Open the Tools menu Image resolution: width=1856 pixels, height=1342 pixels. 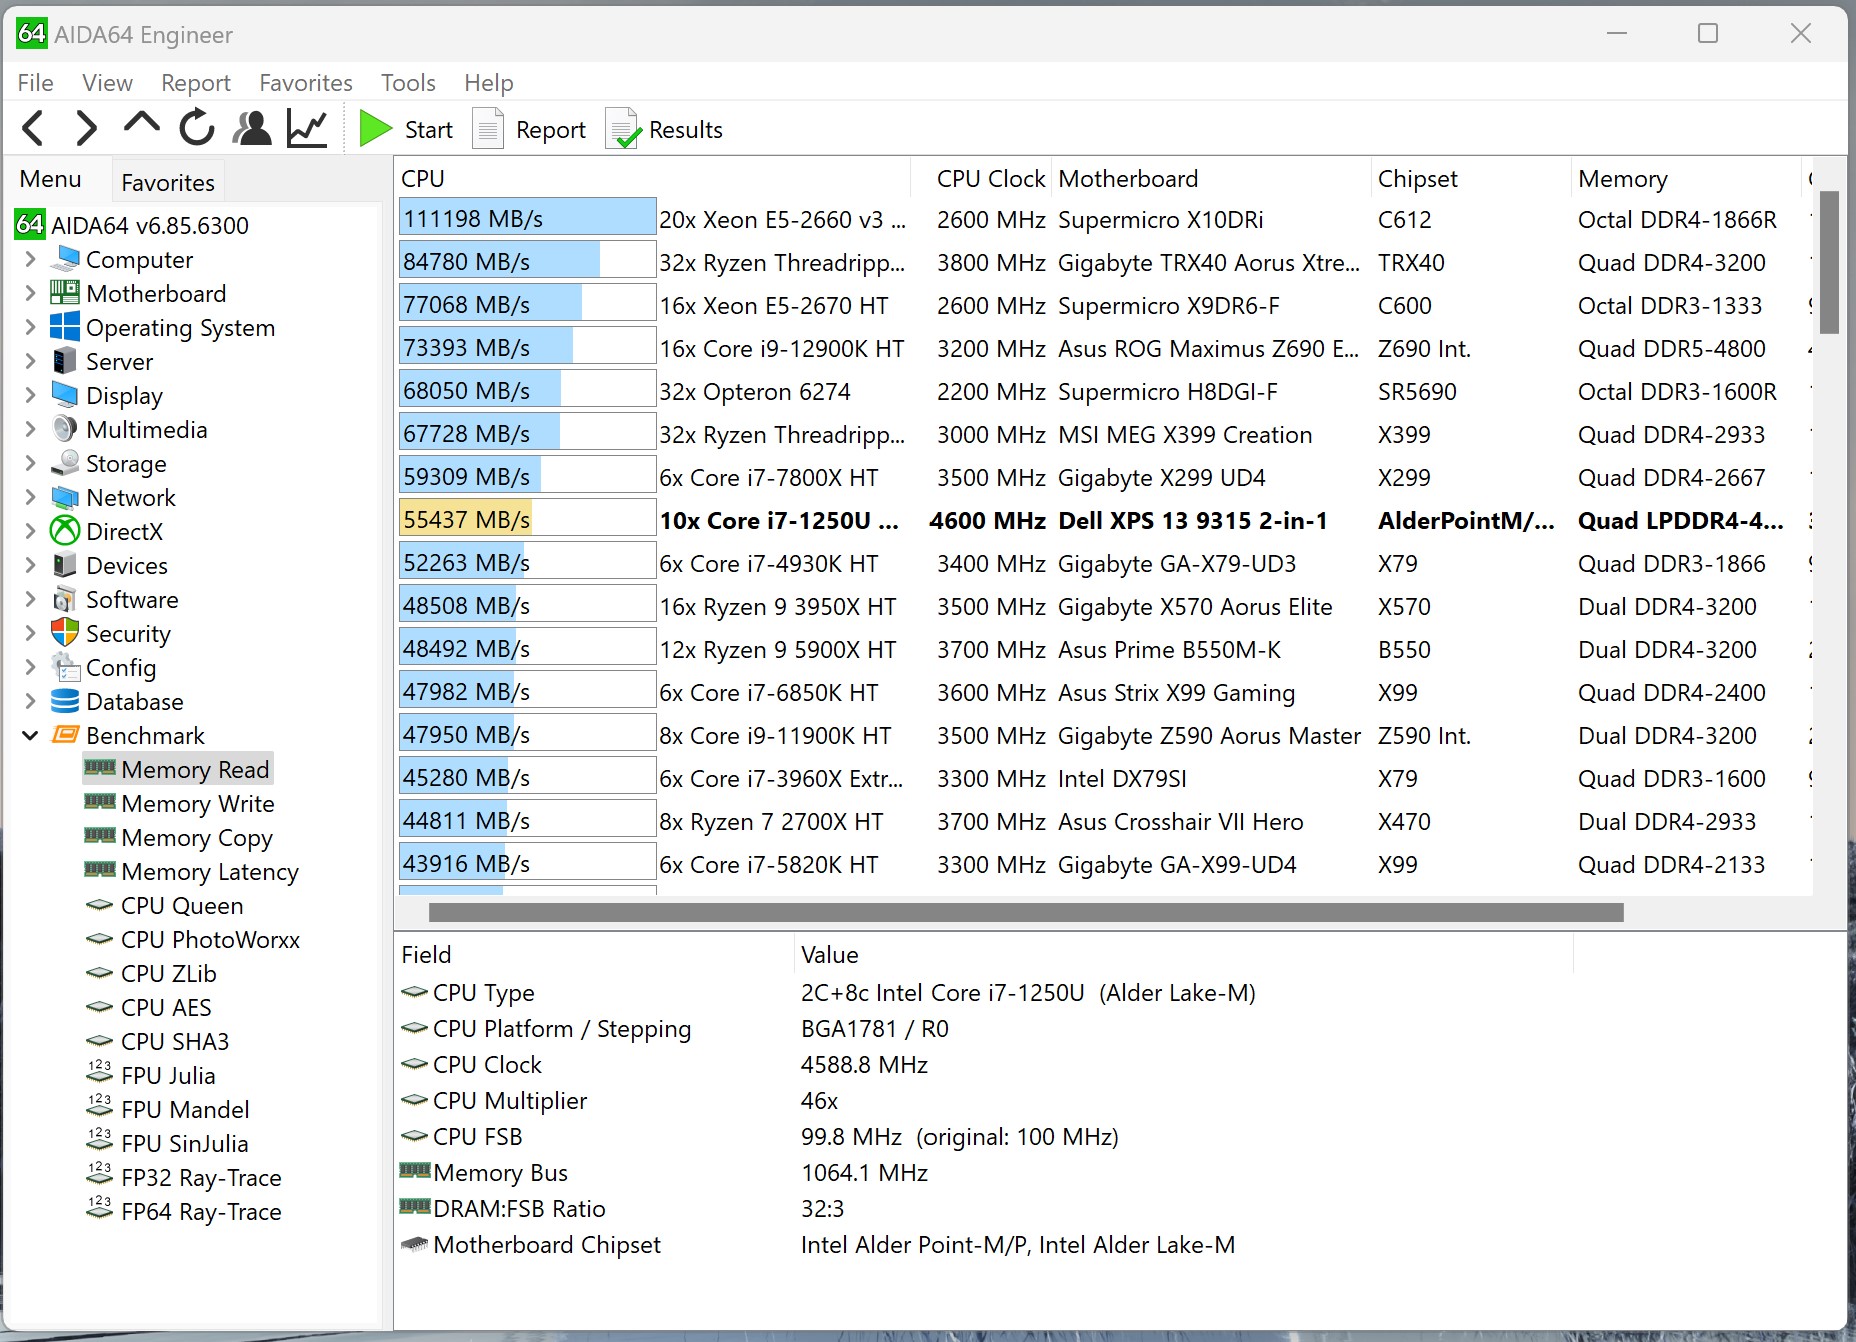coord(408,82)
